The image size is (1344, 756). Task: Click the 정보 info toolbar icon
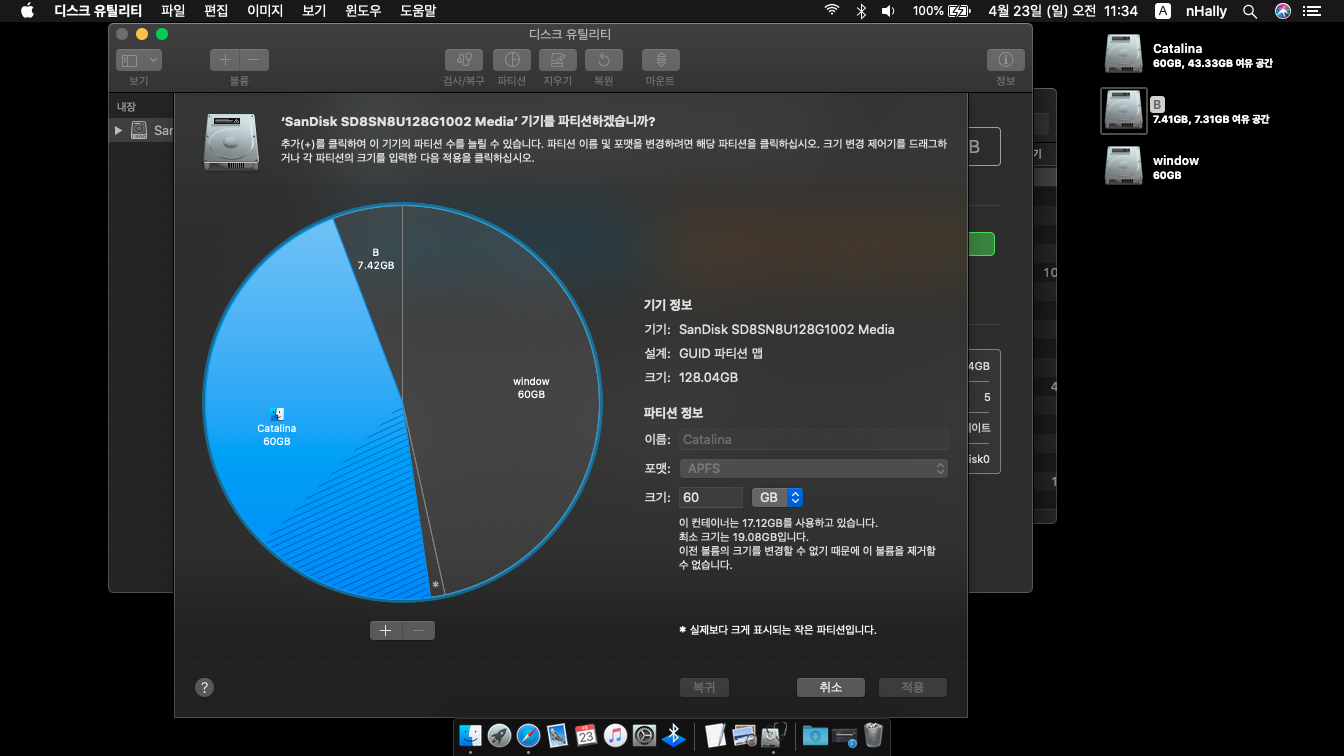(1006, 60)
